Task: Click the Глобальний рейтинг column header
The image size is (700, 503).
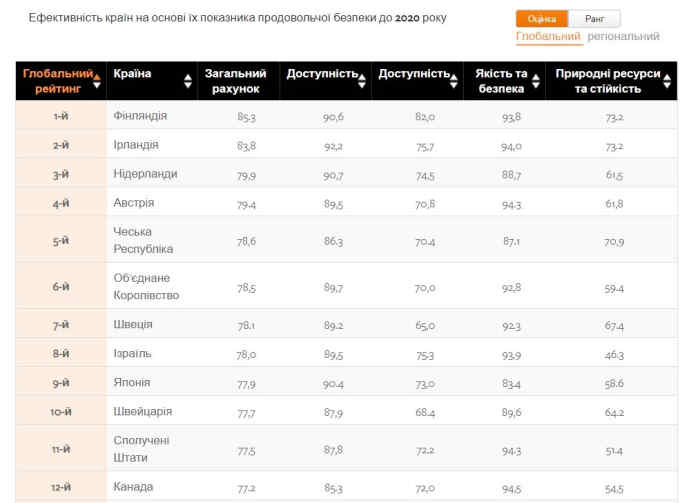Action: [x=57, y=81]
